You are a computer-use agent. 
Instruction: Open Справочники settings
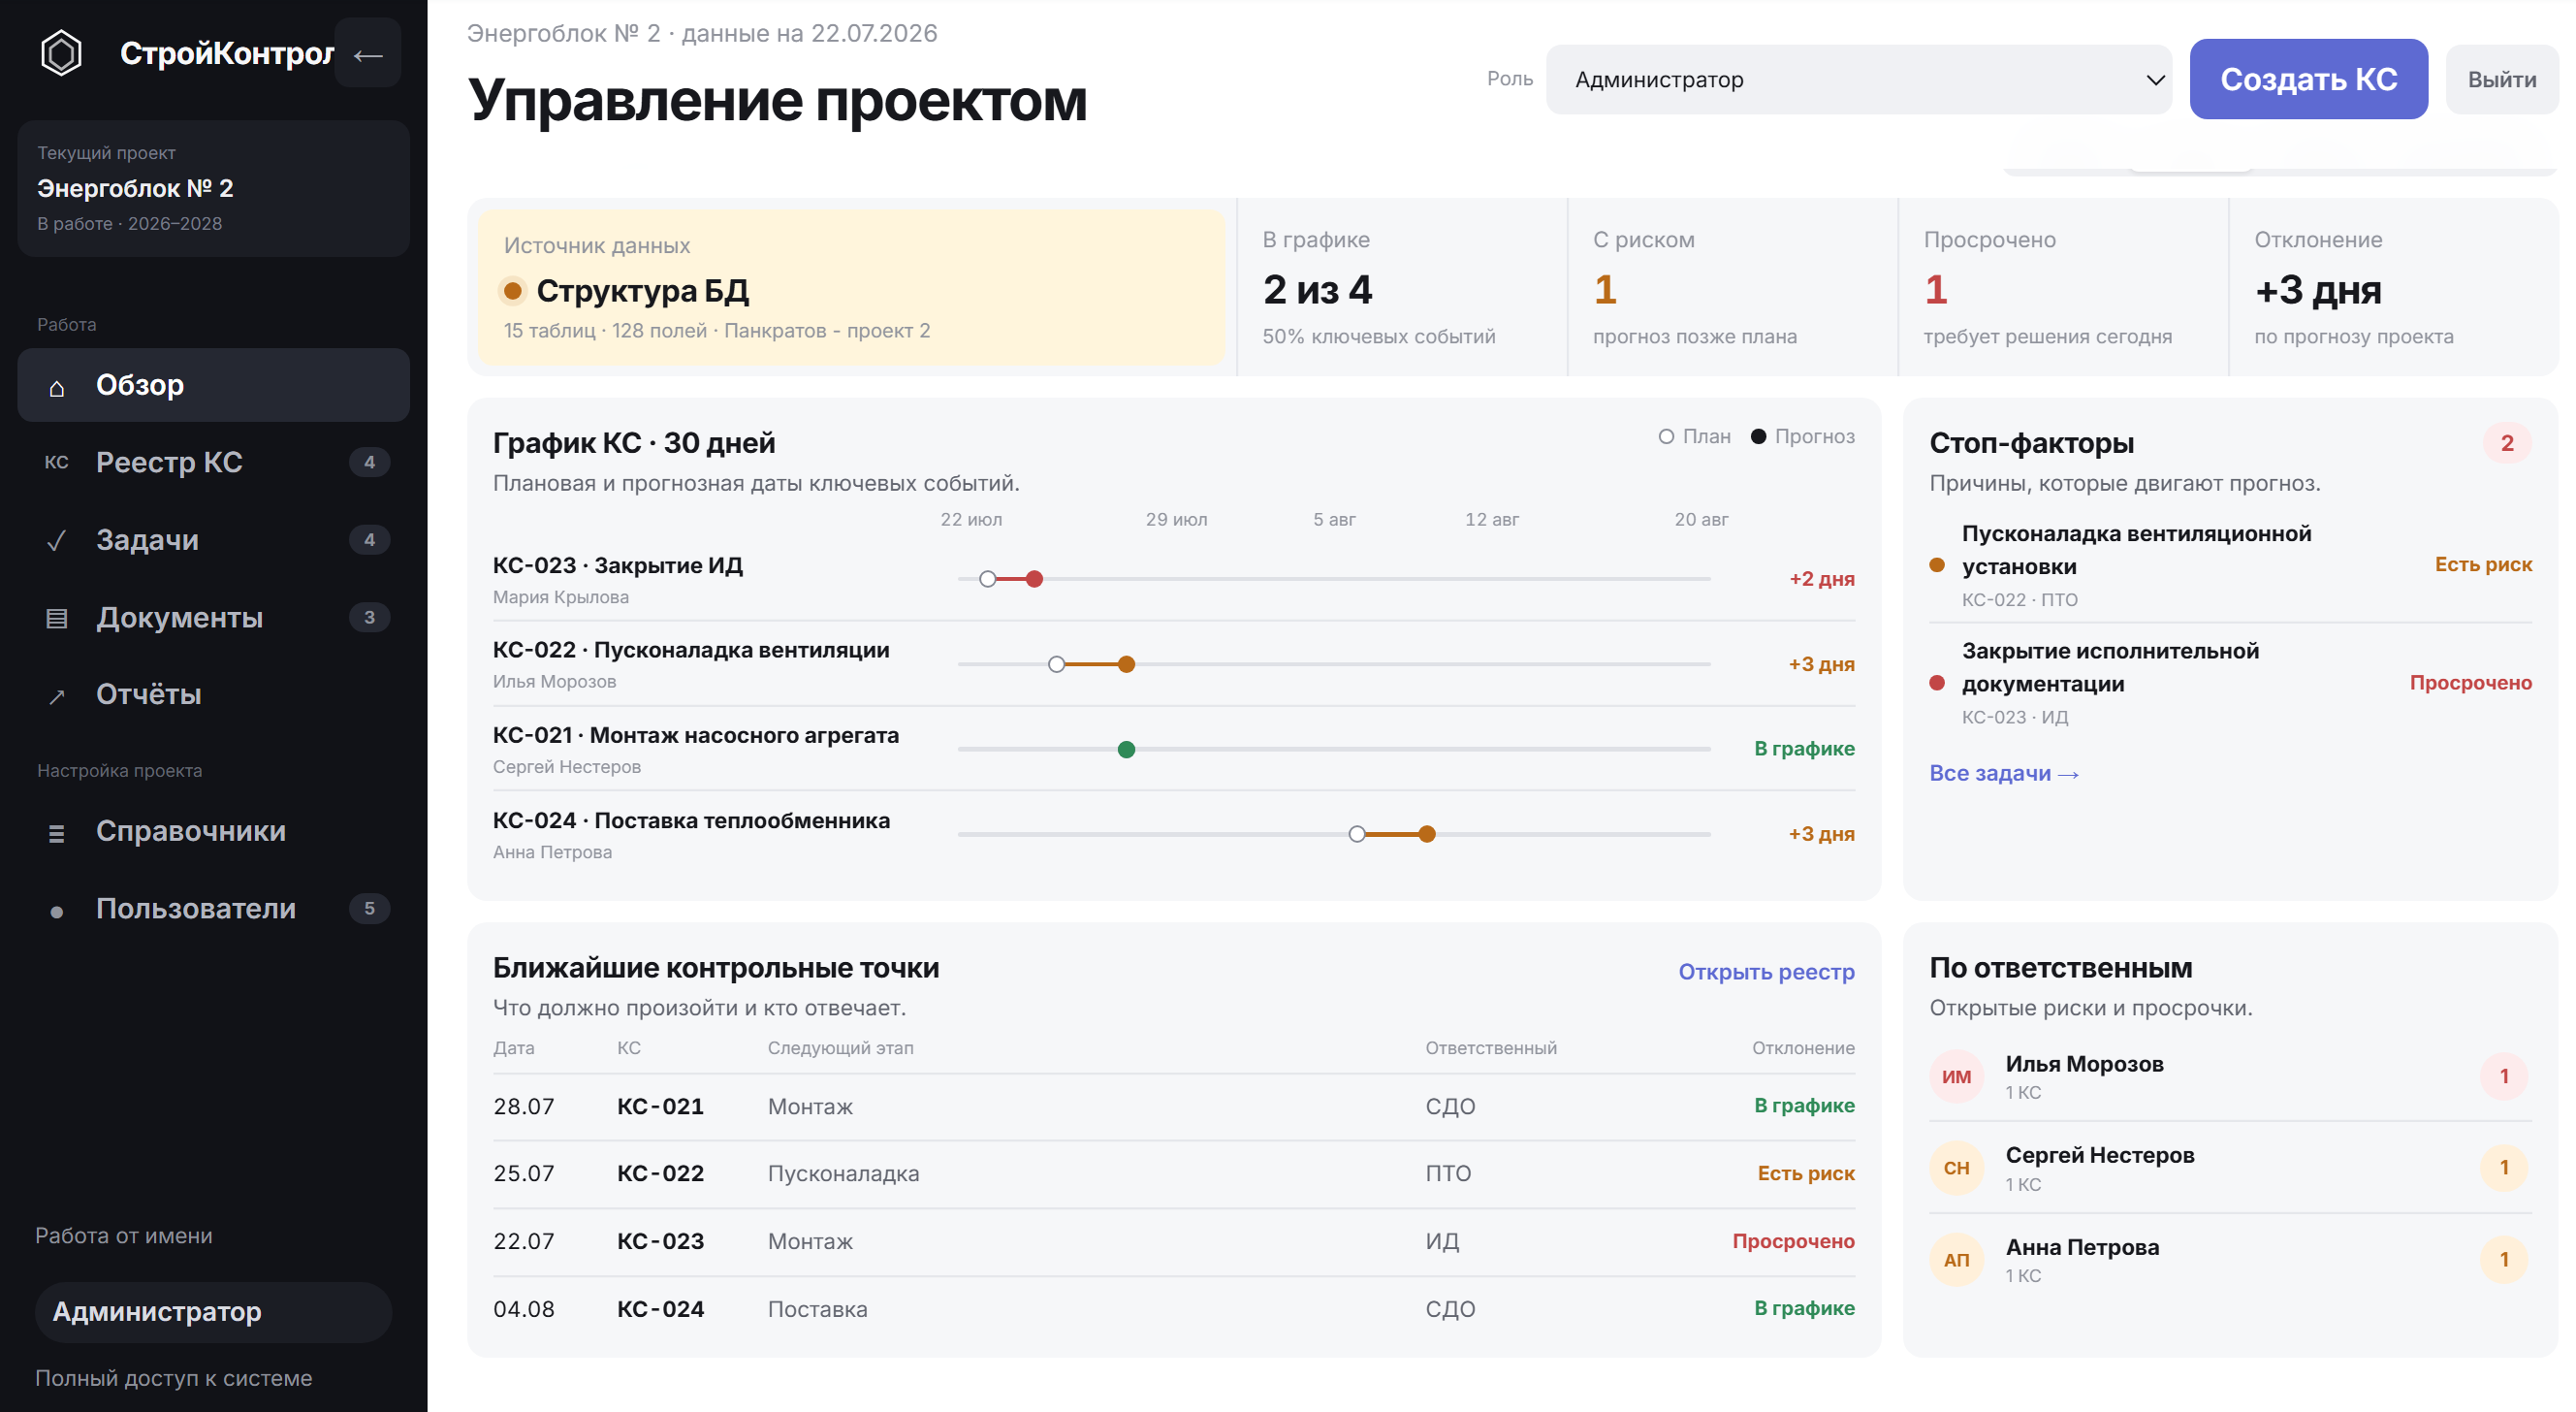[213, 831]
